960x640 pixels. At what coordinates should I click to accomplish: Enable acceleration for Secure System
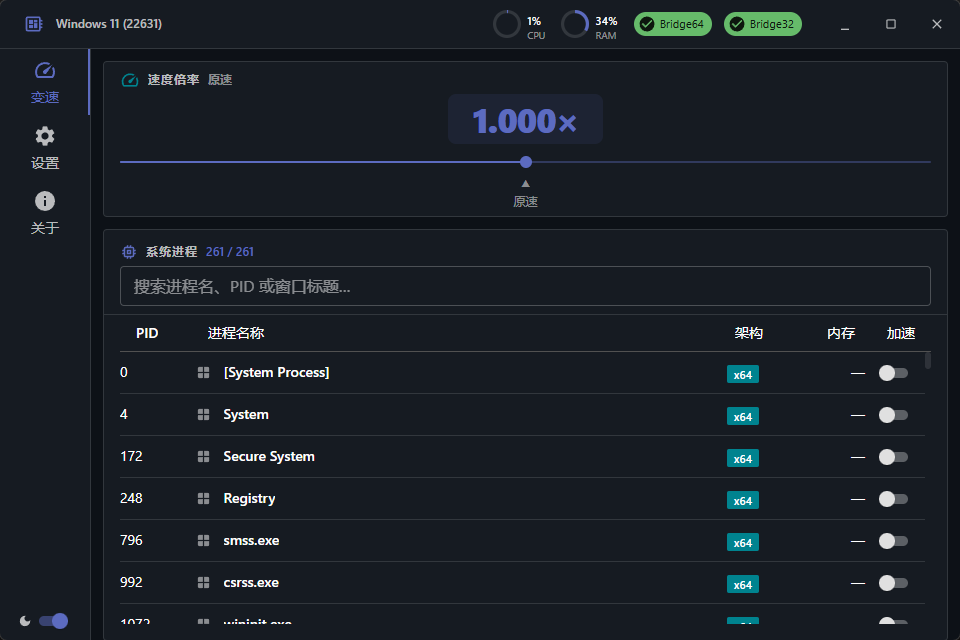coord(893,457)
